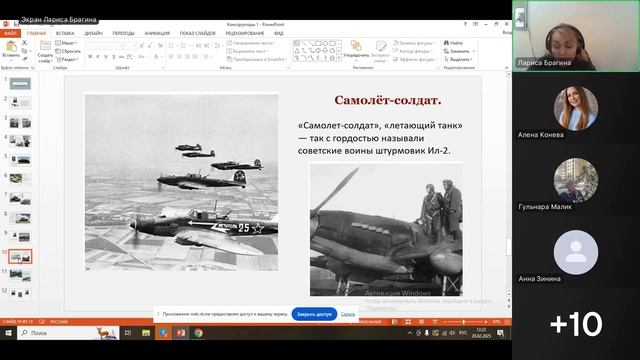640x360 pixels.
Task: Click Найти (Find) binoculars icon
Action: click(446, 43)
